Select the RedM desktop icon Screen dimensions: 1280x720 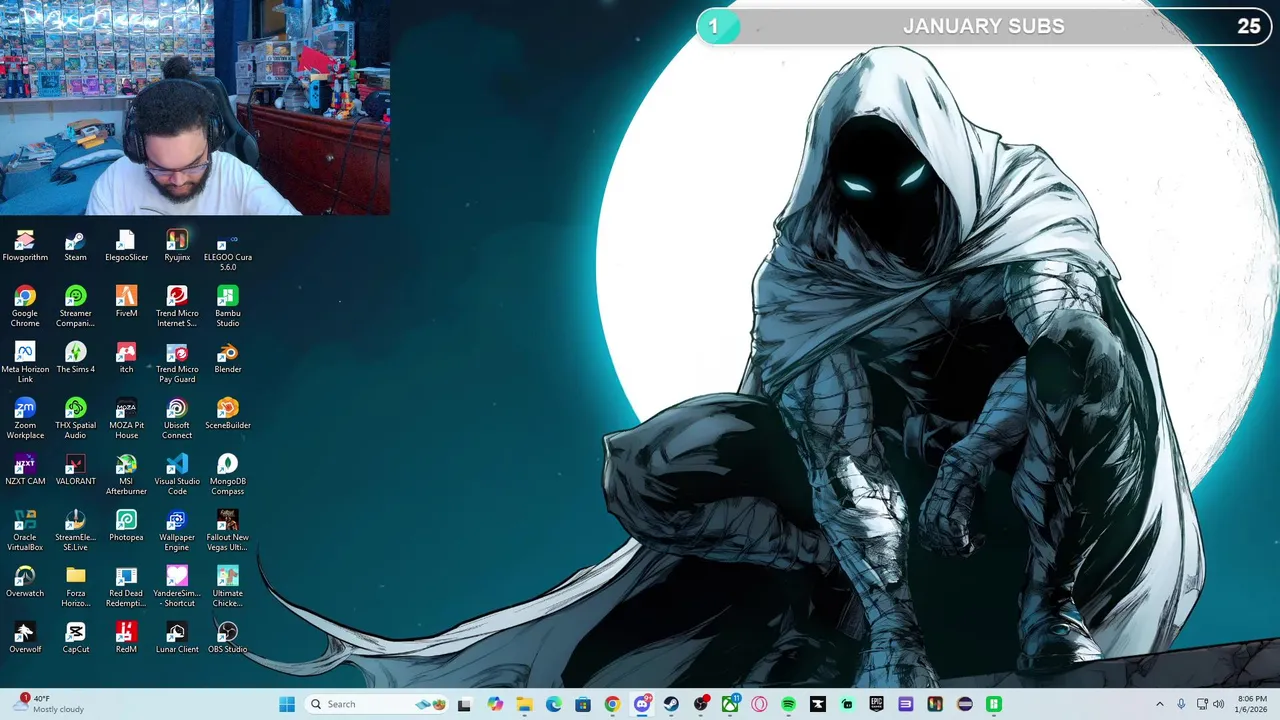click(126, 638)
